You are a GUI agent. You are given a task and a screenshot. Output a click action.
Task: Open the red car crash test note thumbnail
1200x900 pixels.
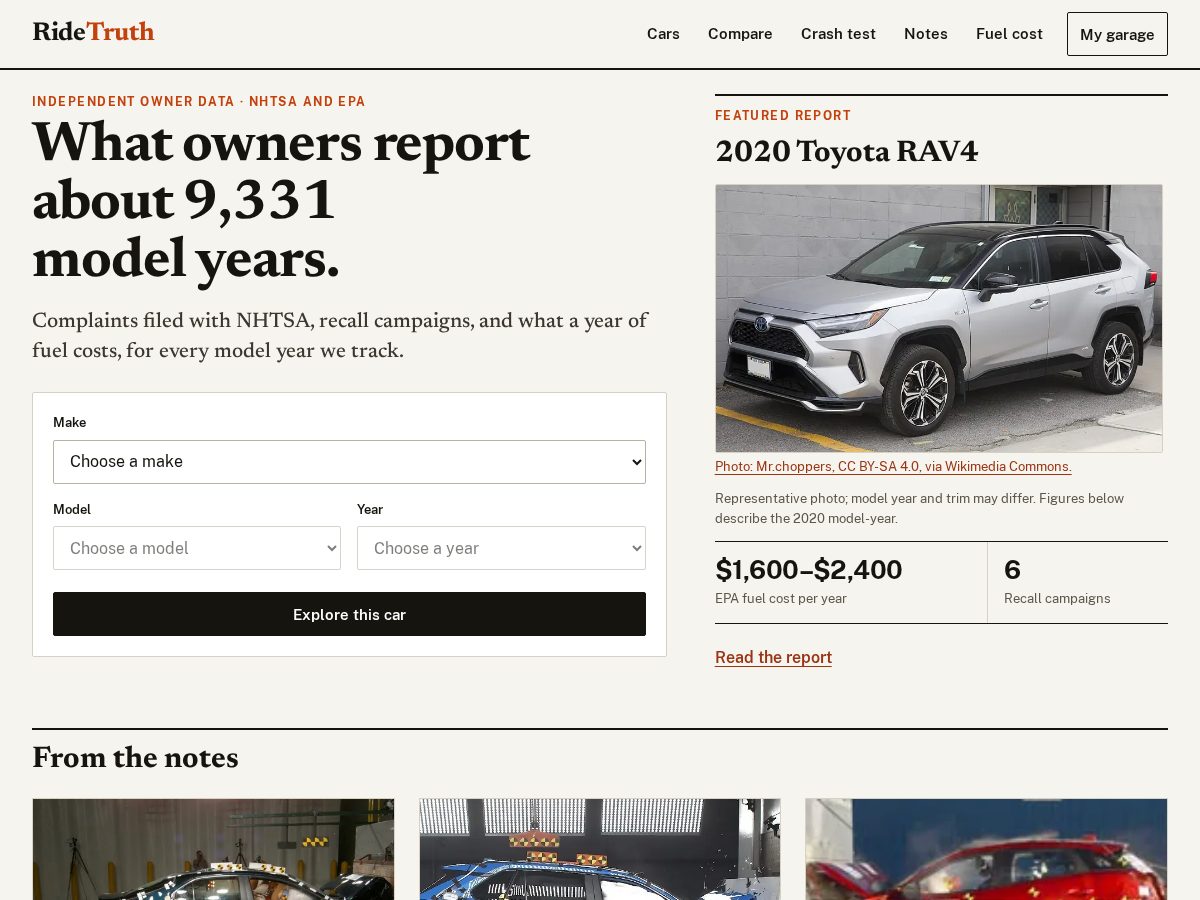coord(986,849)
